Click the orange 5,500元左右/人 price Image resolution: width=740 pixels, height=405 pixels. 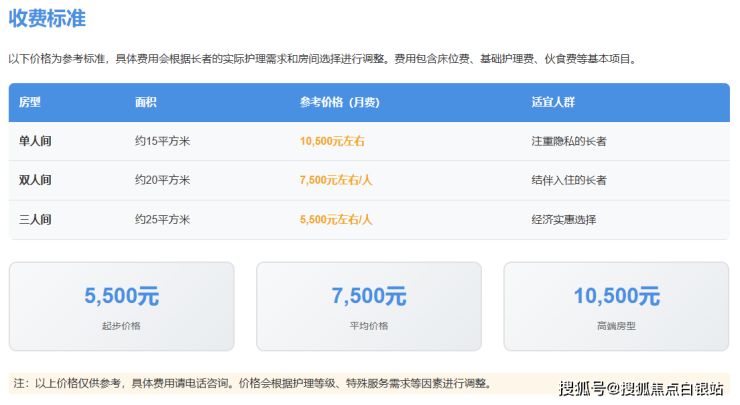tap(335, 219)
